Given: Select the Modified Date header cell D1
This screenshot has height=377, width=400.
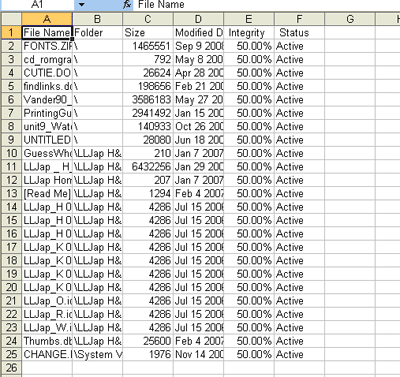Looking at the screenshot, I should (198, 33).
